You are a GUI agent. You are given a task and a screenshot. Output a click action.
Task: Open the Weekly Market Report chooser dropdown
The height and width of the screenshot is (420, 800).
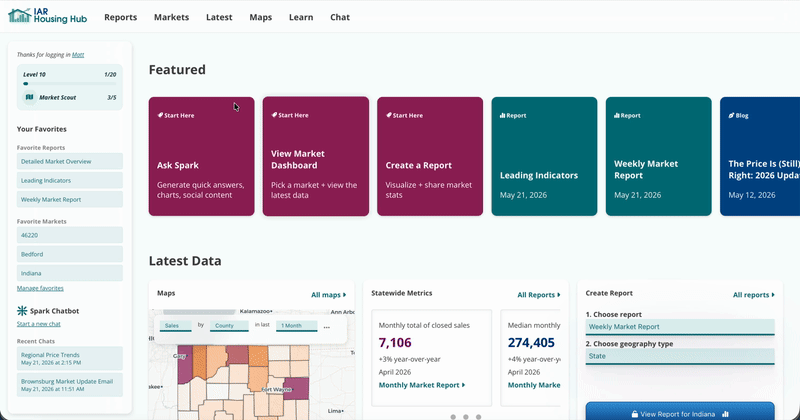(680, 327)
